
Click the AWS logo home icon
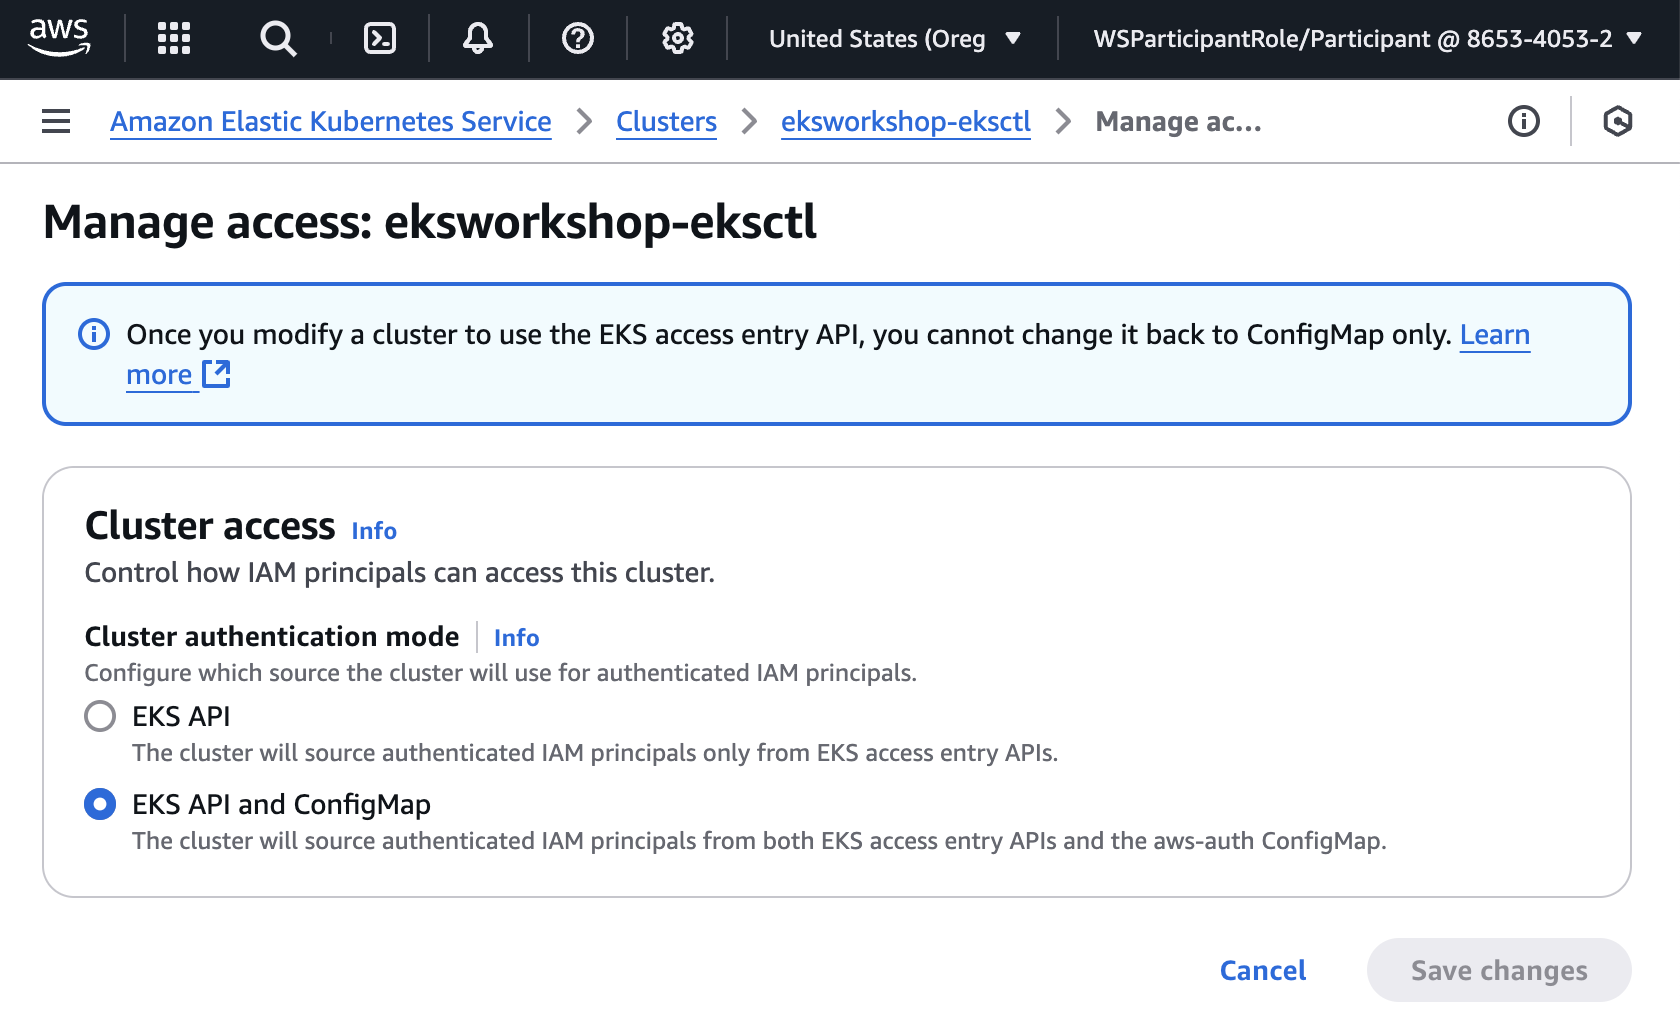[x=59, y=38]
